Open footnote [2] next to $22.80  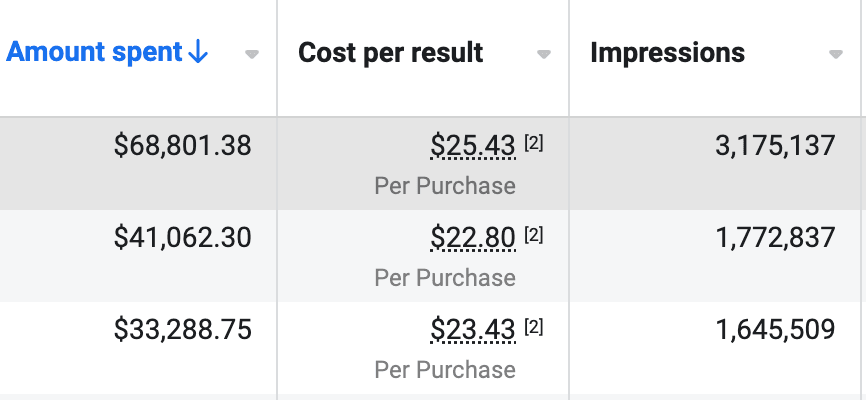coord(534,236)
